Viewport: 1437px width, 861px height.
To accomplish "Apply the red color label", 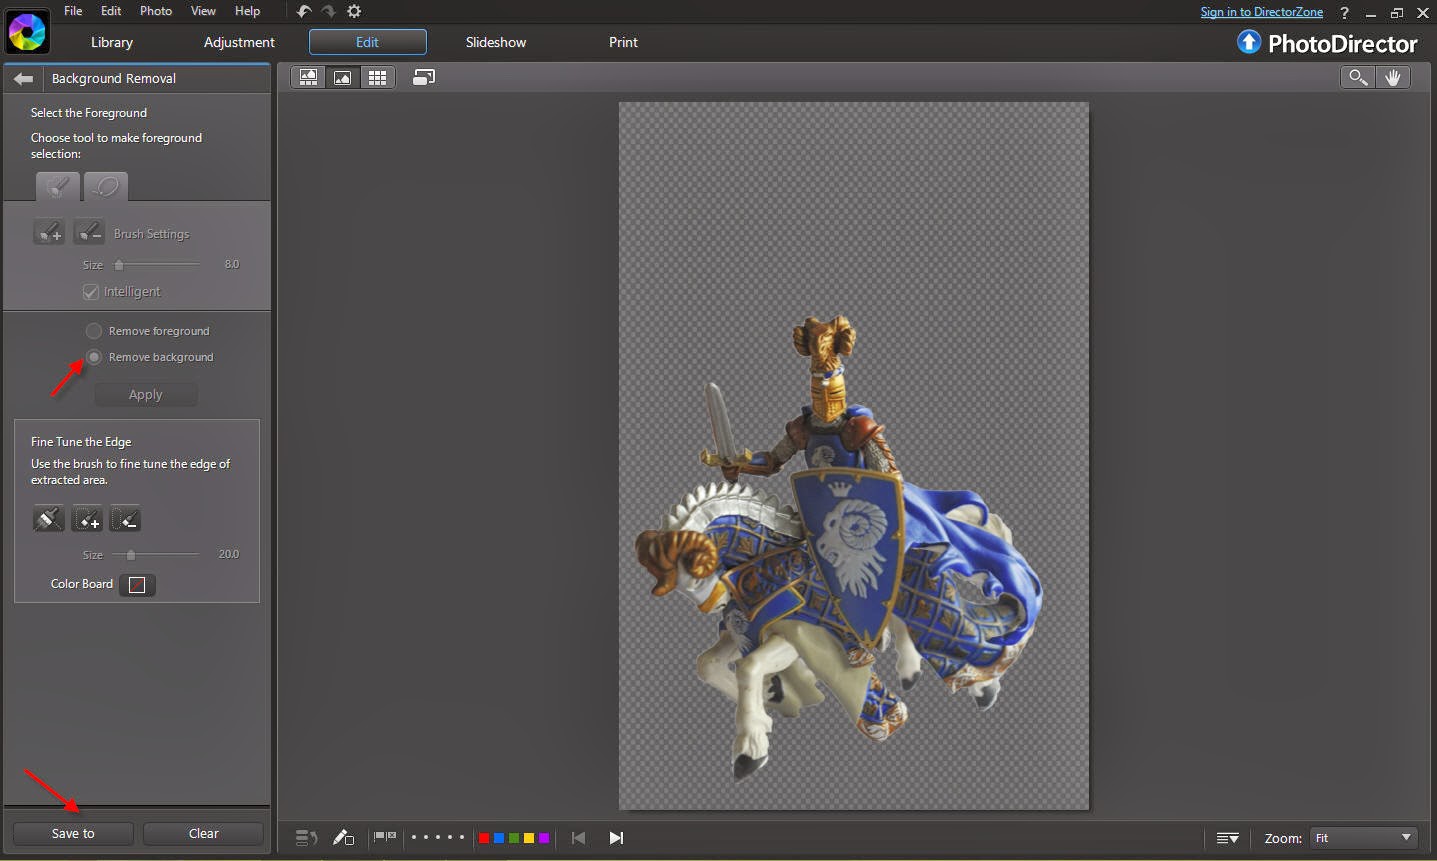I will tap(484, 838).
